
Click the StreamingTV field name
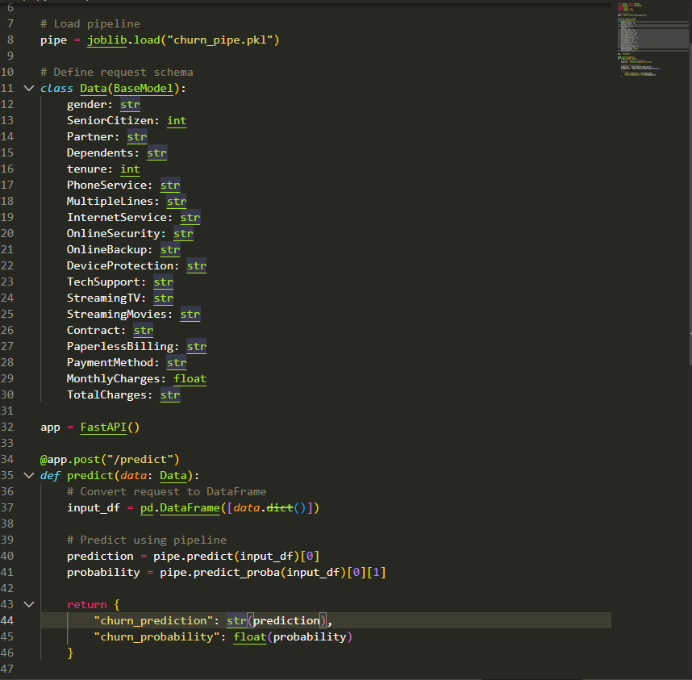pos(103,298)
